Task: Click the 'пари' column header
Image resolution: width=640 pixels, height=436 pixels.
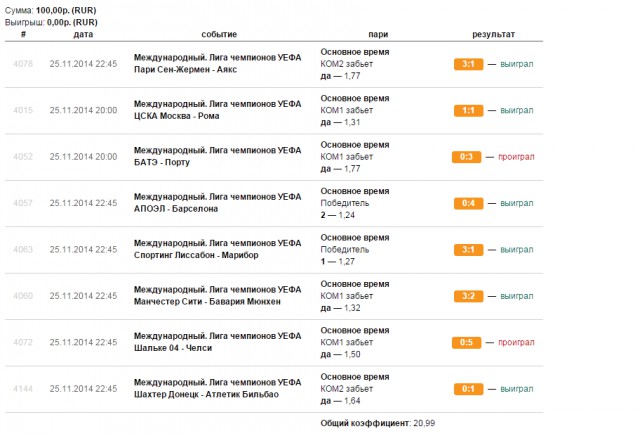Action: [379, 34]
